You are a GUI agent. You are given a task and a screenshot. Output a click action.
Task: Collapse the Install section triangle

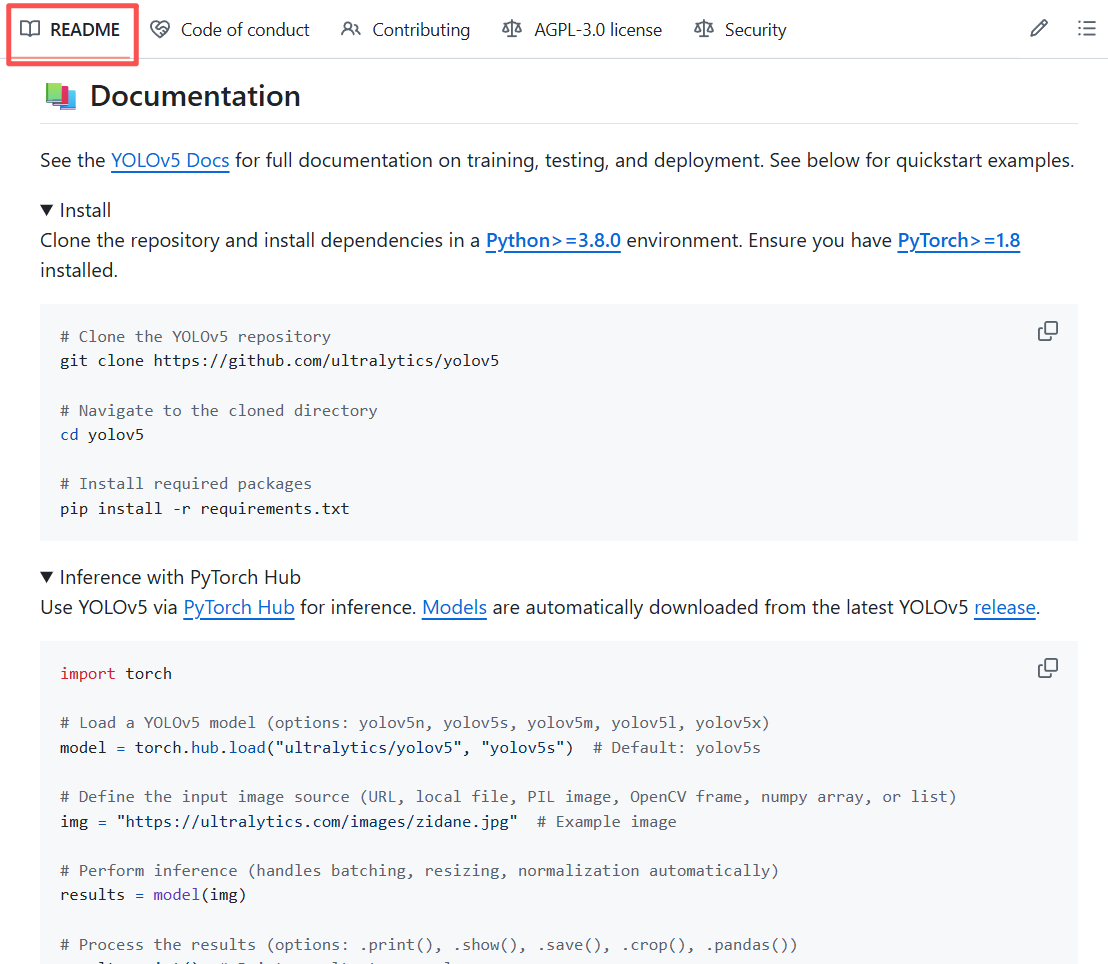47,210
